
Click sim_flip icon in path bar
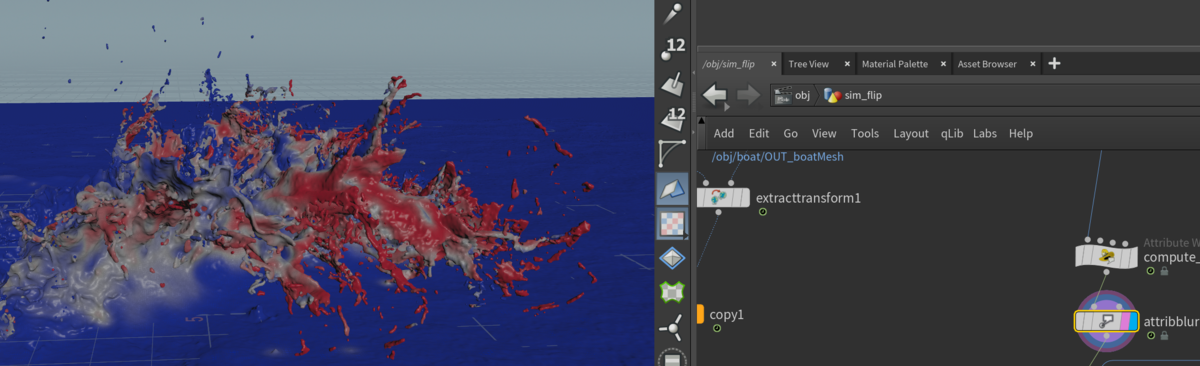[x=832, y=95]
